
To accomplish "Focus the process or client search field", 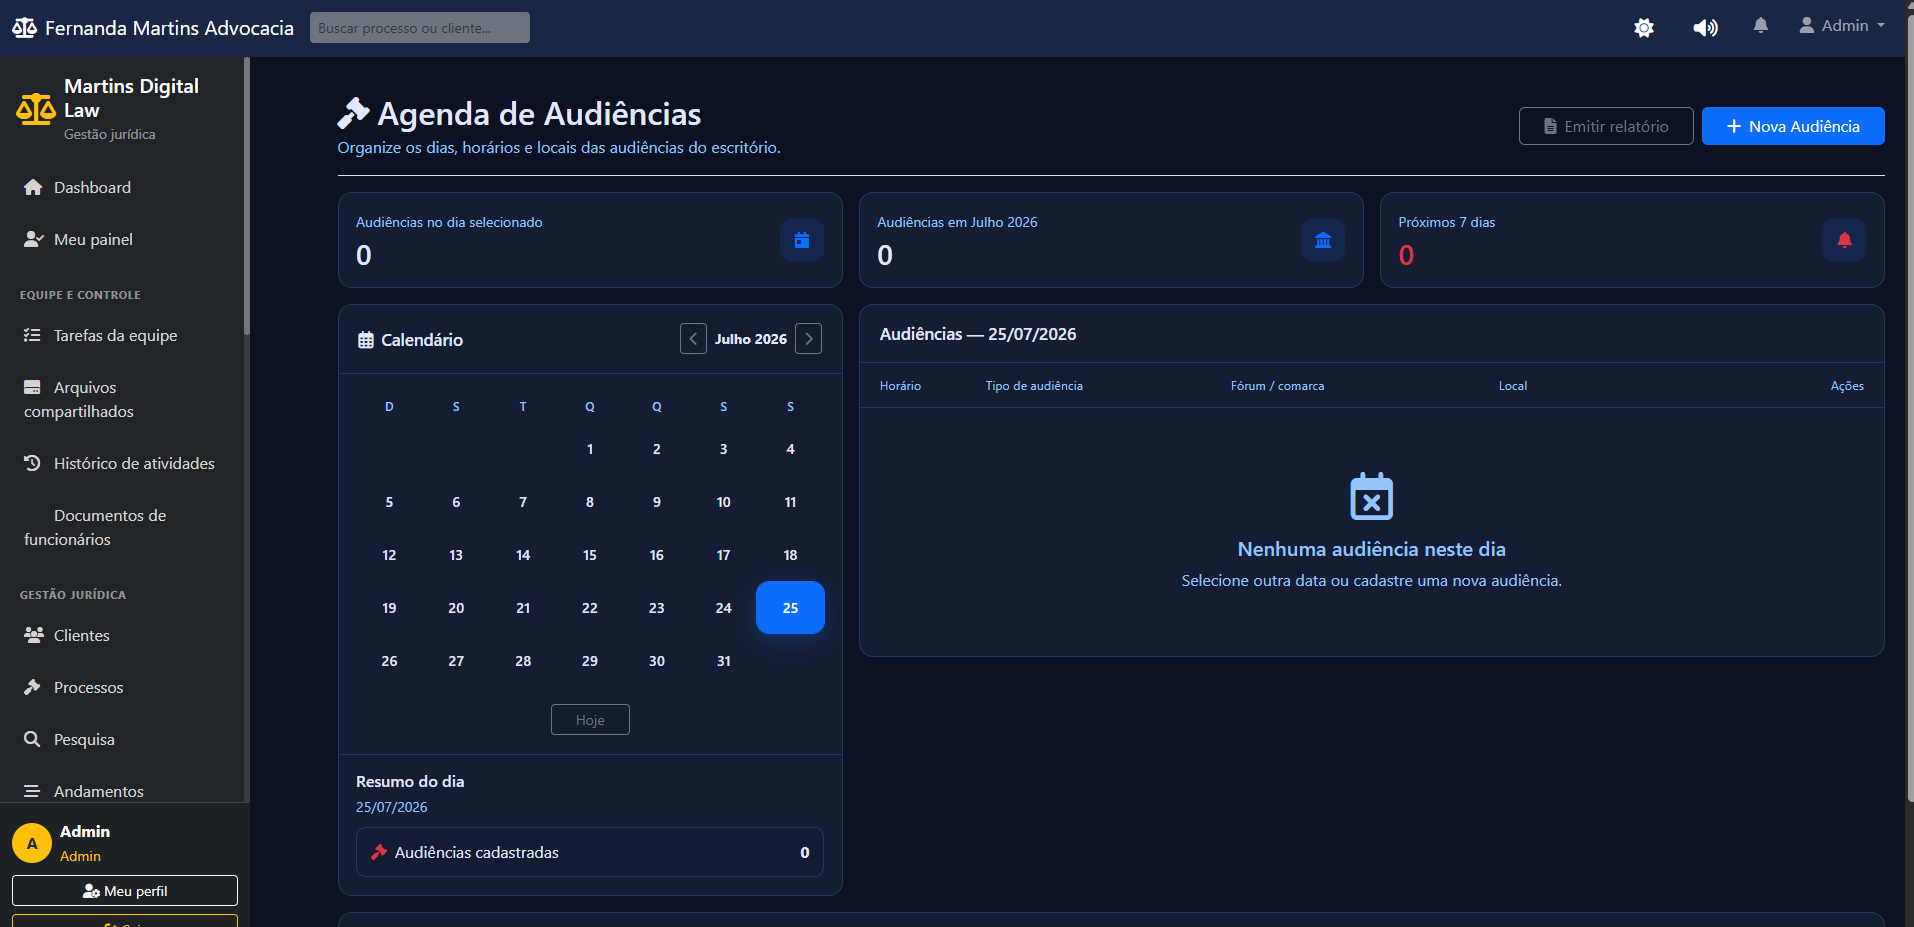I will tap(420, 28).
